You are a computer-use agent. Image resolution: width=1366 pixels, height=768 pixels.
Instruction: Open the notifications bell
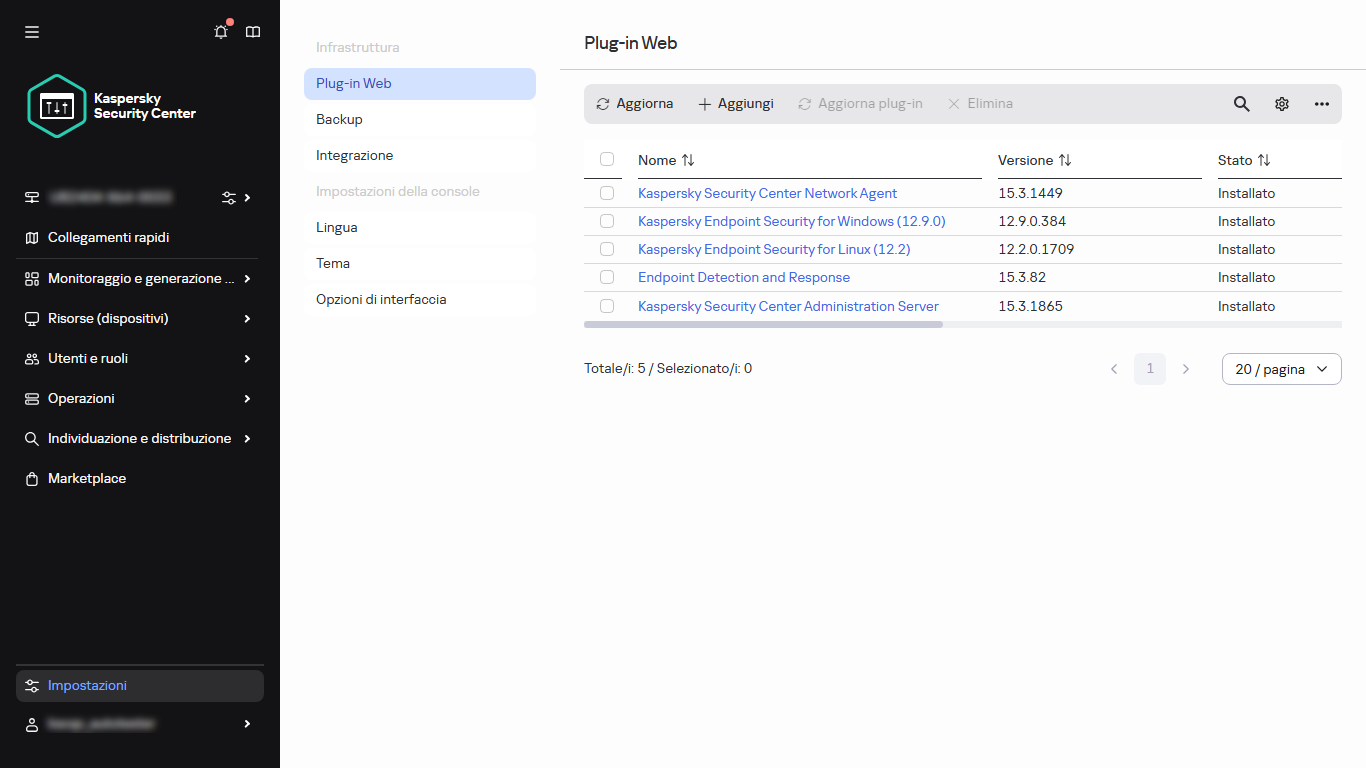(220, 31)
